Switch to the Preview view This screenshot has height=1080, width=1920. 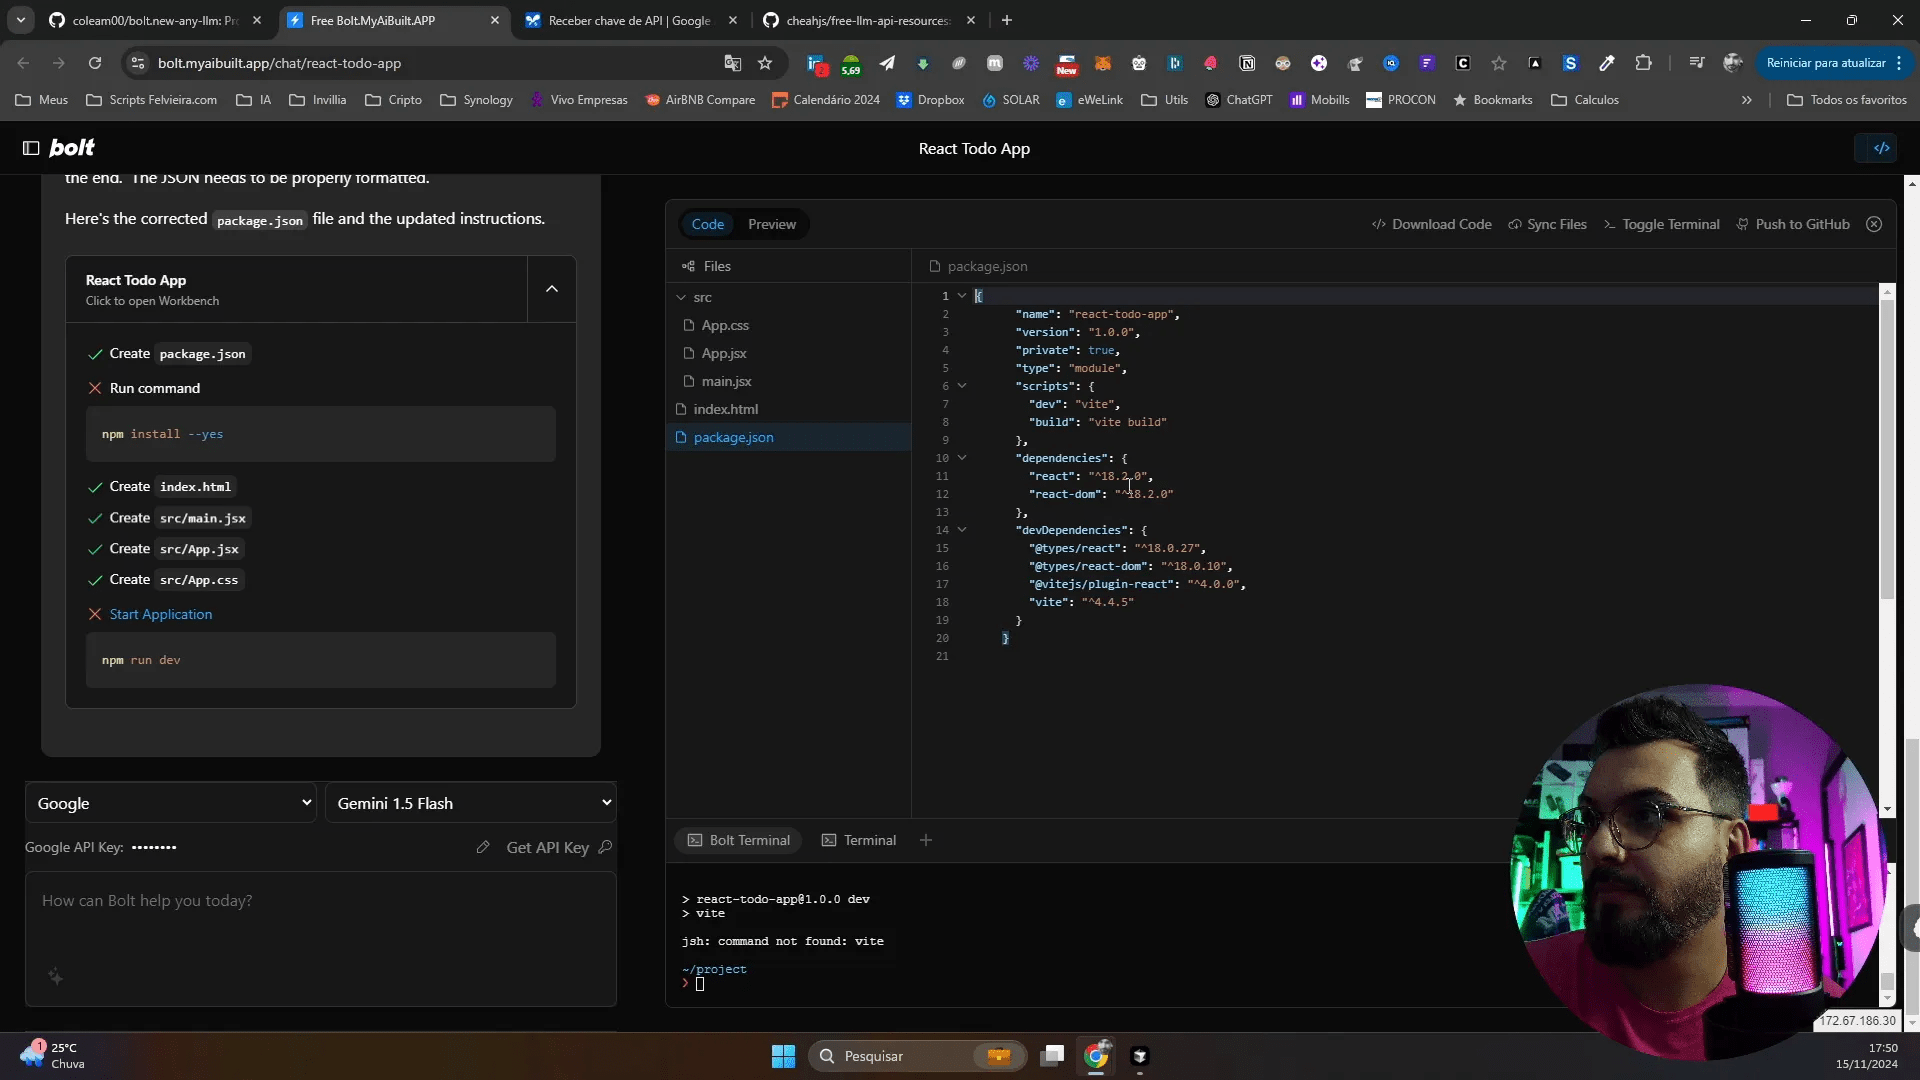(772, 224)
